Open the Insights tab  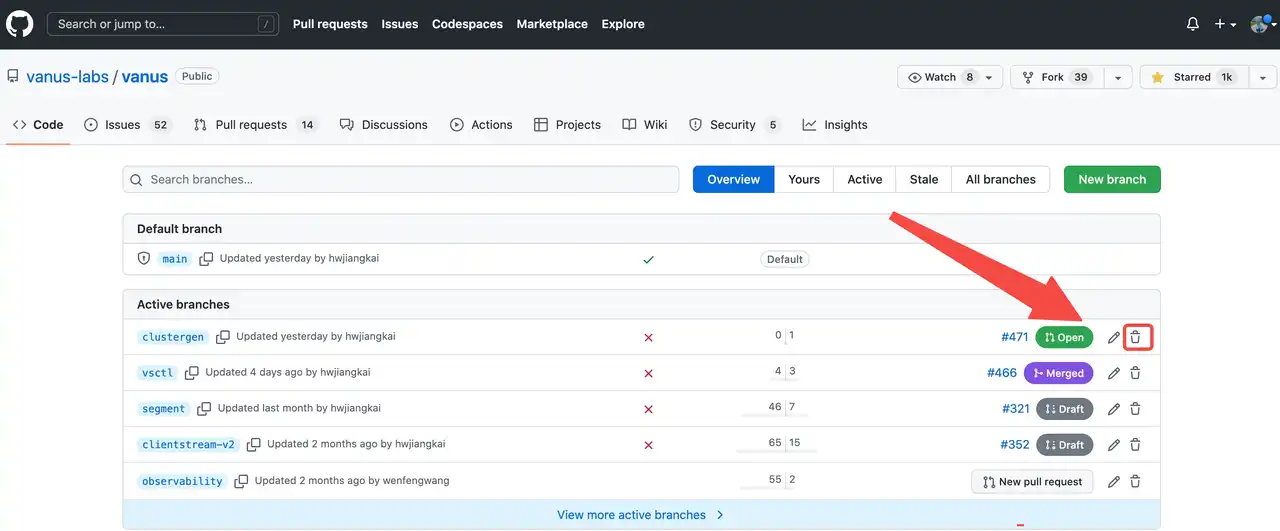point(835,125)
